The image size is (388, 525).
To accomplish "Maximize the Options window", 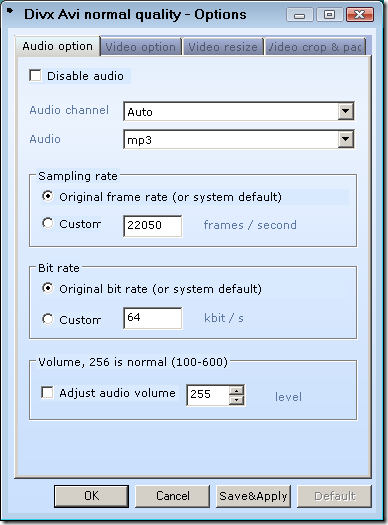I will point(329,15).
